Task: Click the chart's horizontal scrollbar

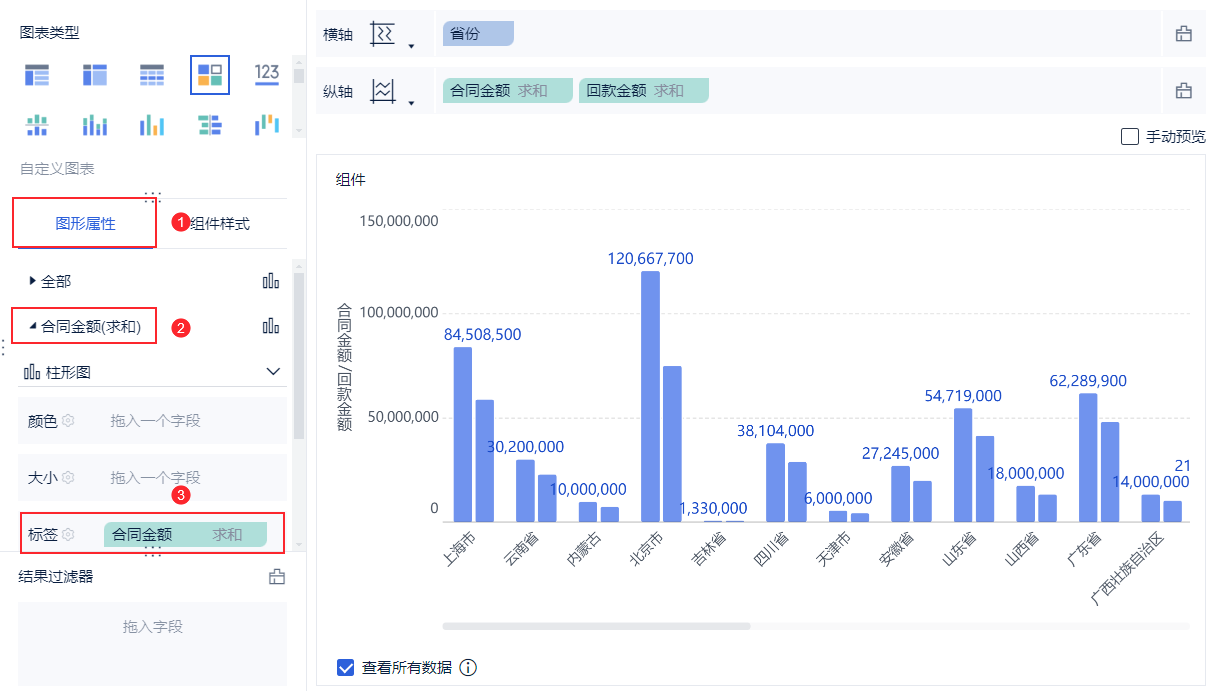Action: coord(596,626)
